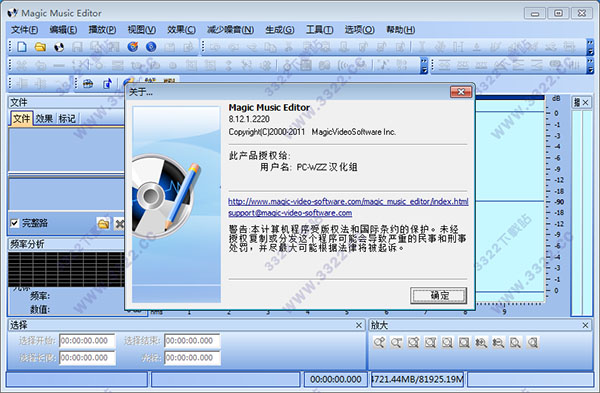Click the seventh zoom icon in 放大 panel
600x393 pixels.
[x=481, y=342]
